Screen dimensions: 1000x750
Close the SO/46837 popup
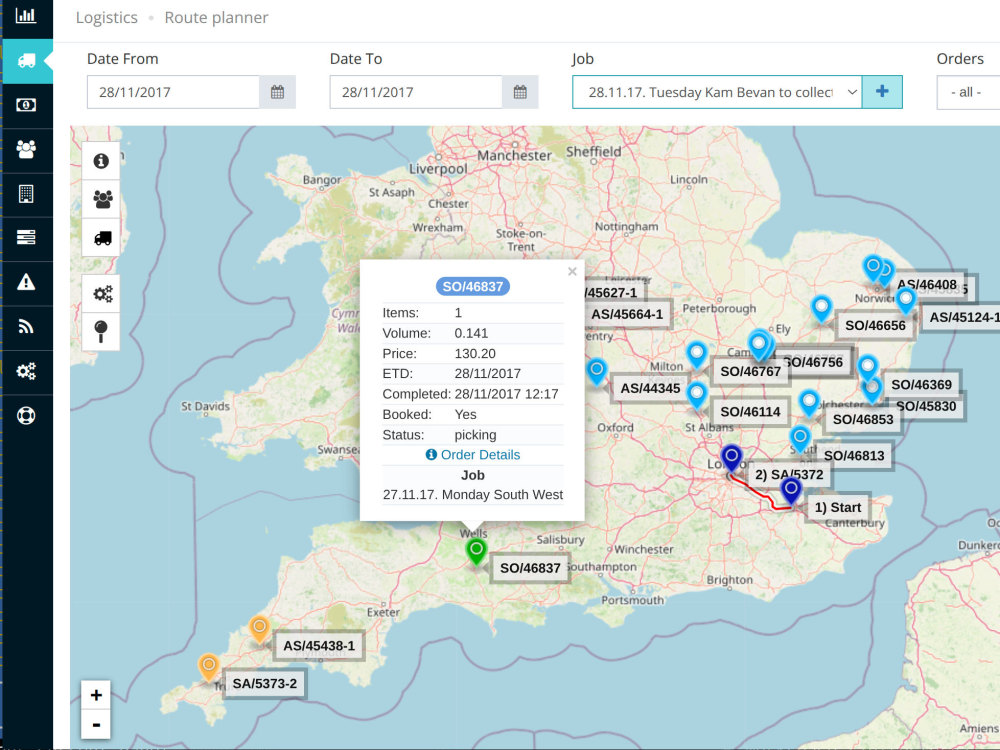(x=572, y=272)
